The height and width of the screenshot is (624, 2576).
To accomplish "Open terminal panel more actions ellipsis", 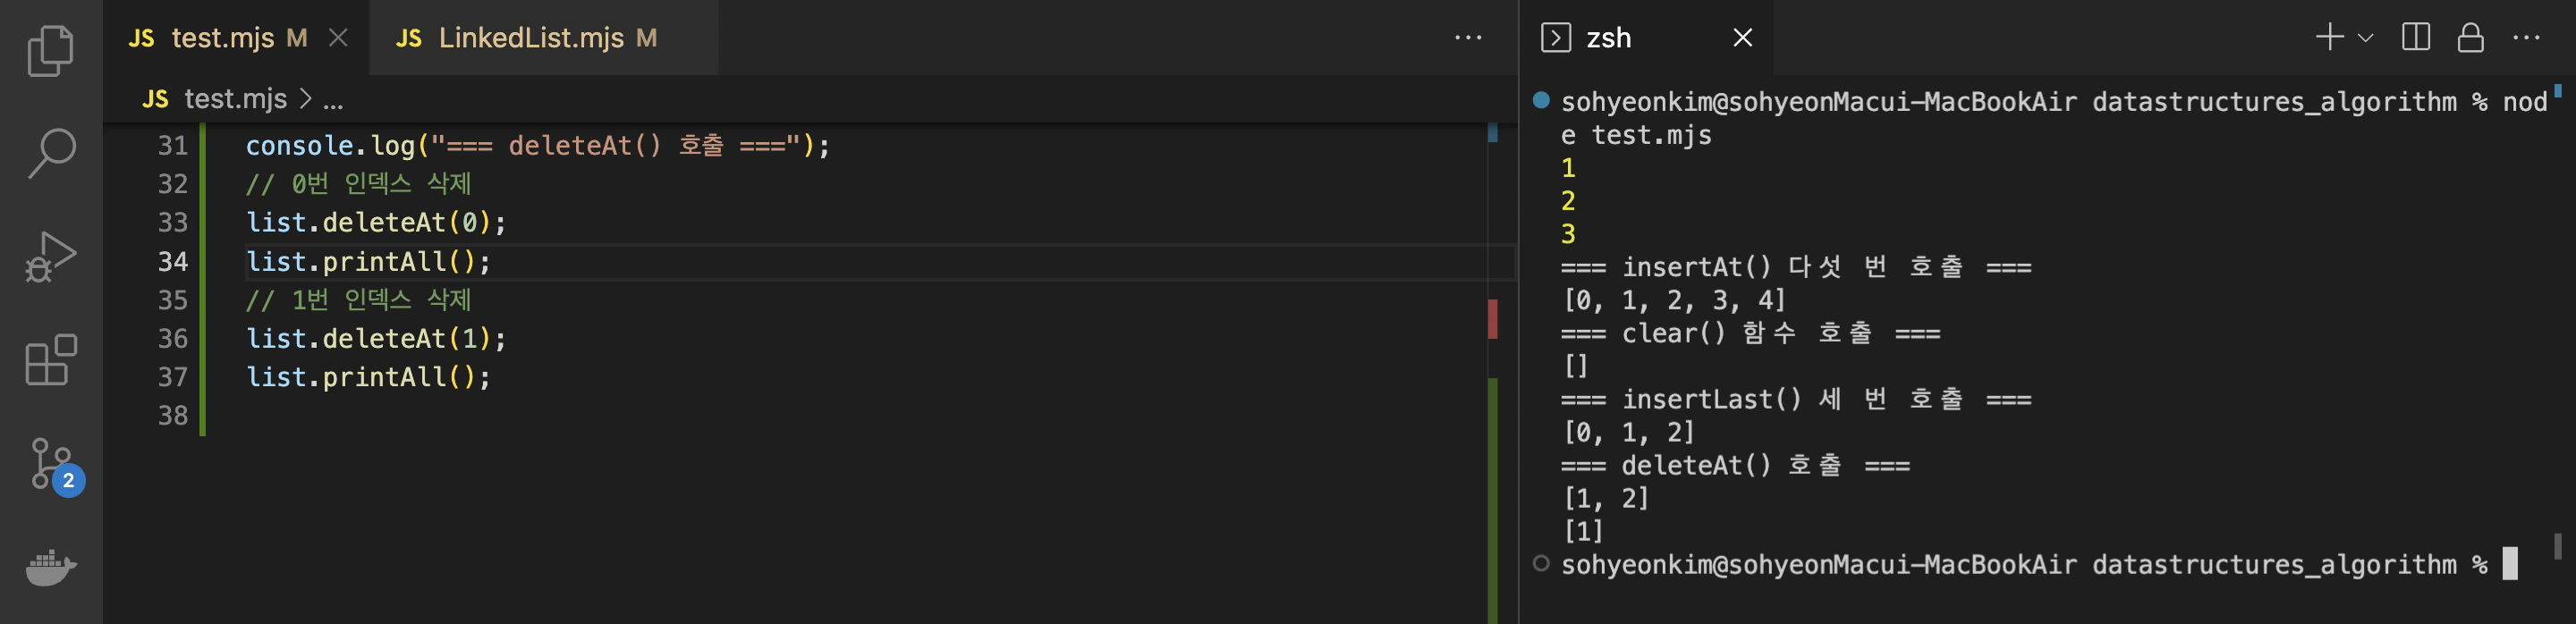I will (x=2526, y=38).
